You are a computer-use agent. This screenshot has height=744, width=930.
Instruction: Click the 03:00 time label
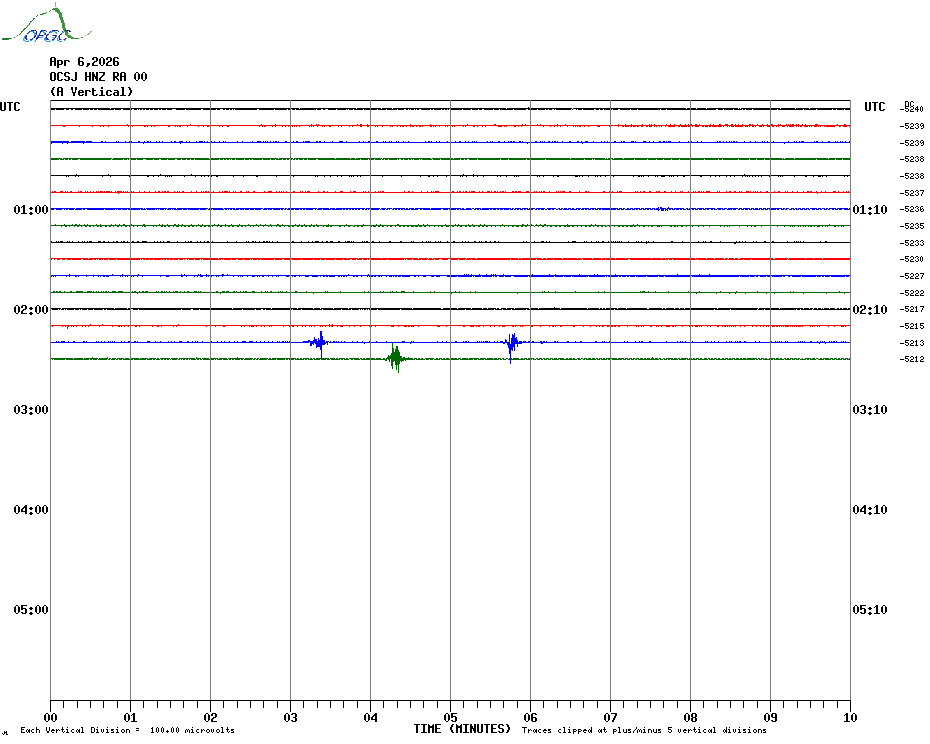(x=31, y=410)
